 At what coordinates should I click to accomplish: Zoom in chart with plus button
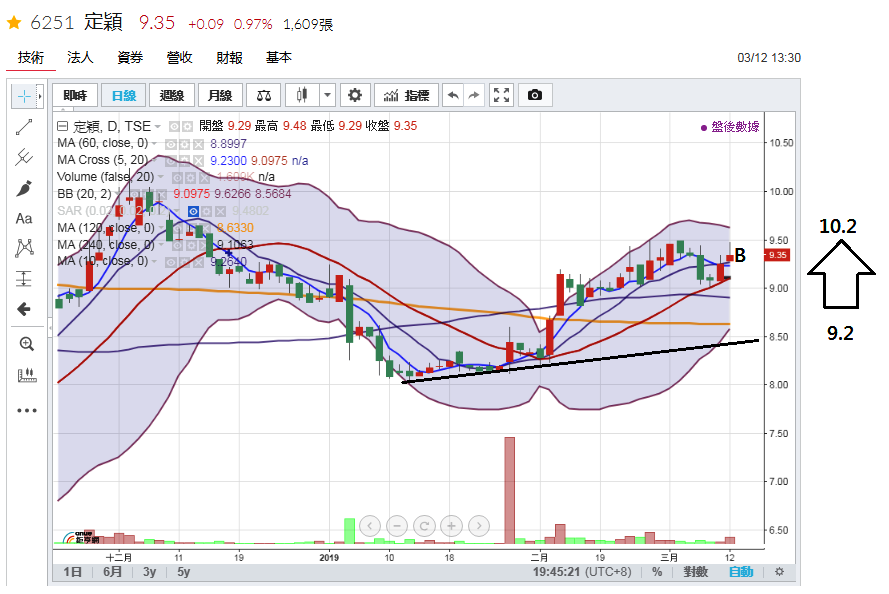coord(451,526)
